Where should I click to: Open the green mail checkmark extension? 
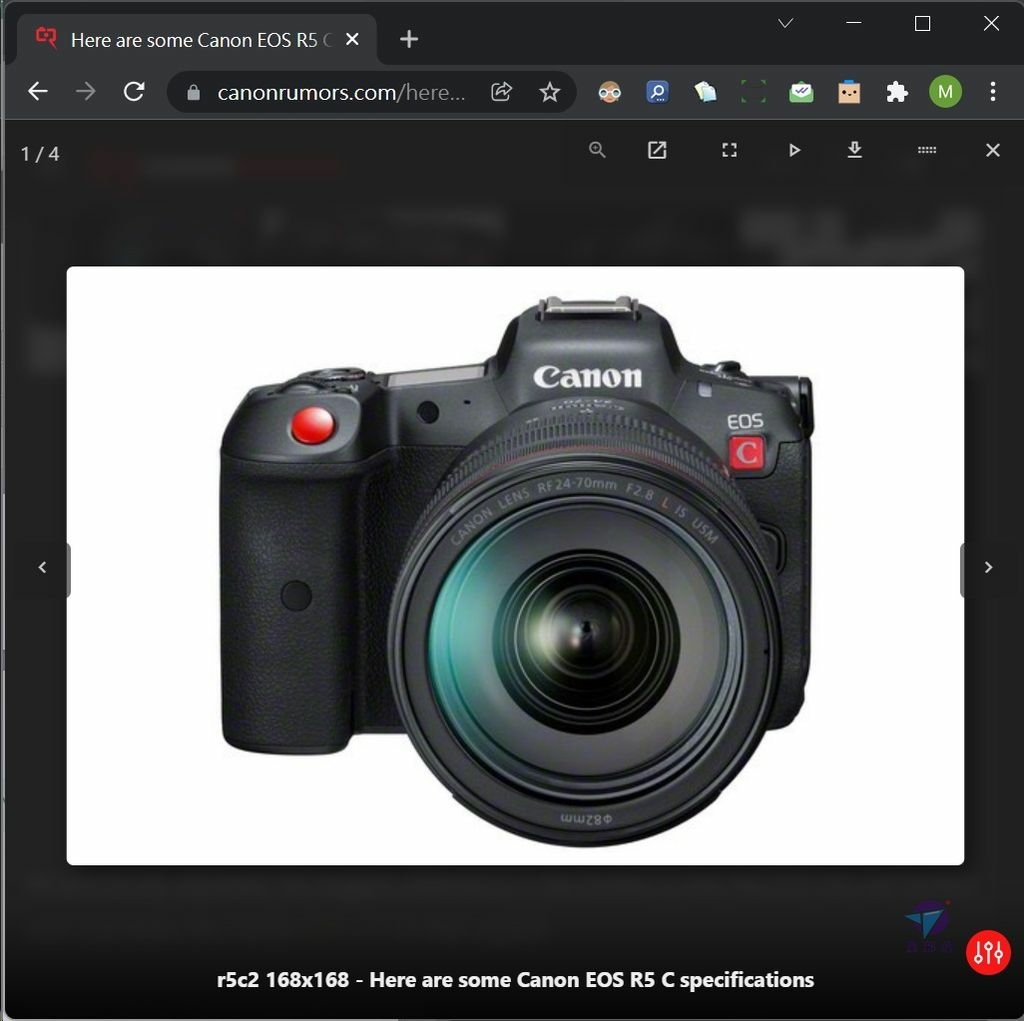pyautogui.click(x=801, y=92)
